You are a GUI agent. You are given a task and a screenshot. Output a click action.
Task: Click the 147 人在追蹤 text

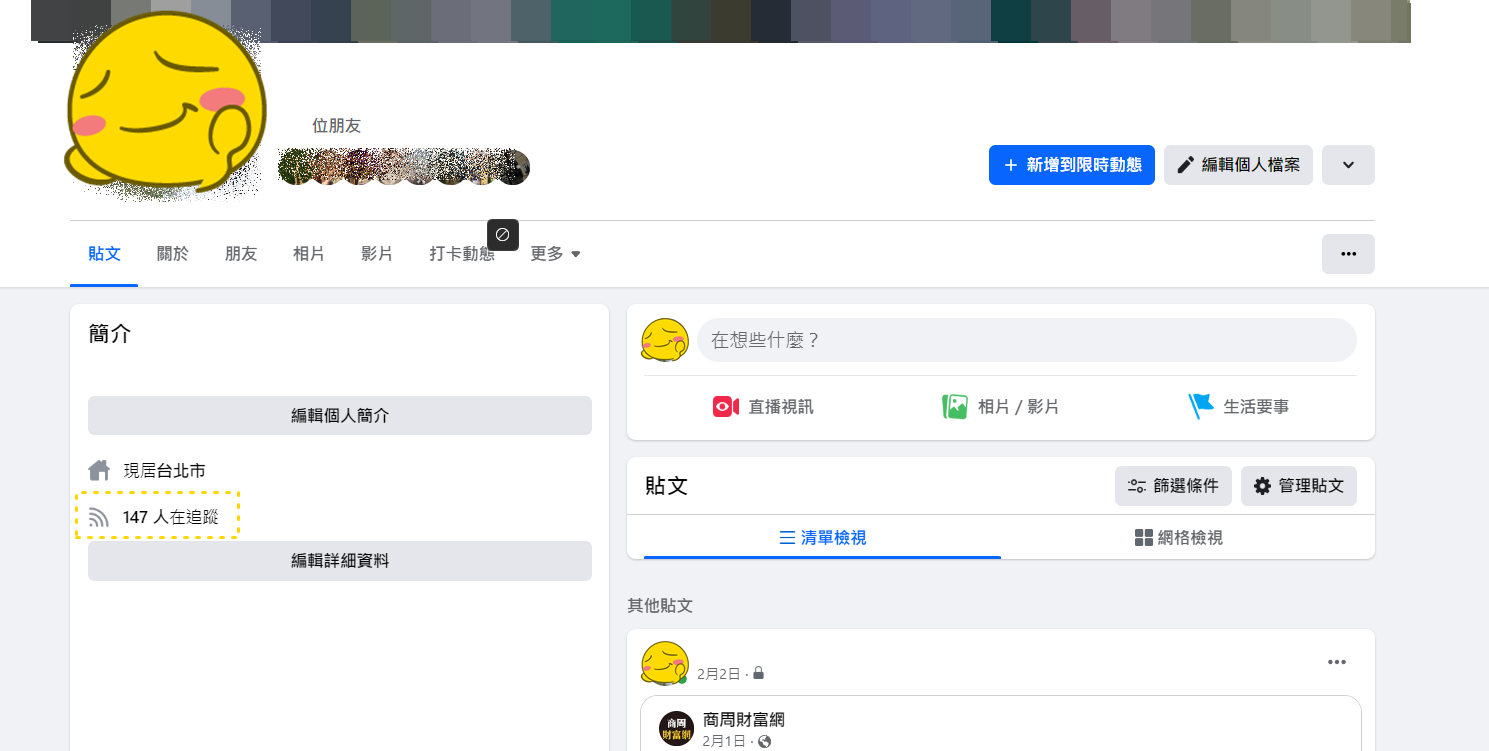[x=171, y=517]
